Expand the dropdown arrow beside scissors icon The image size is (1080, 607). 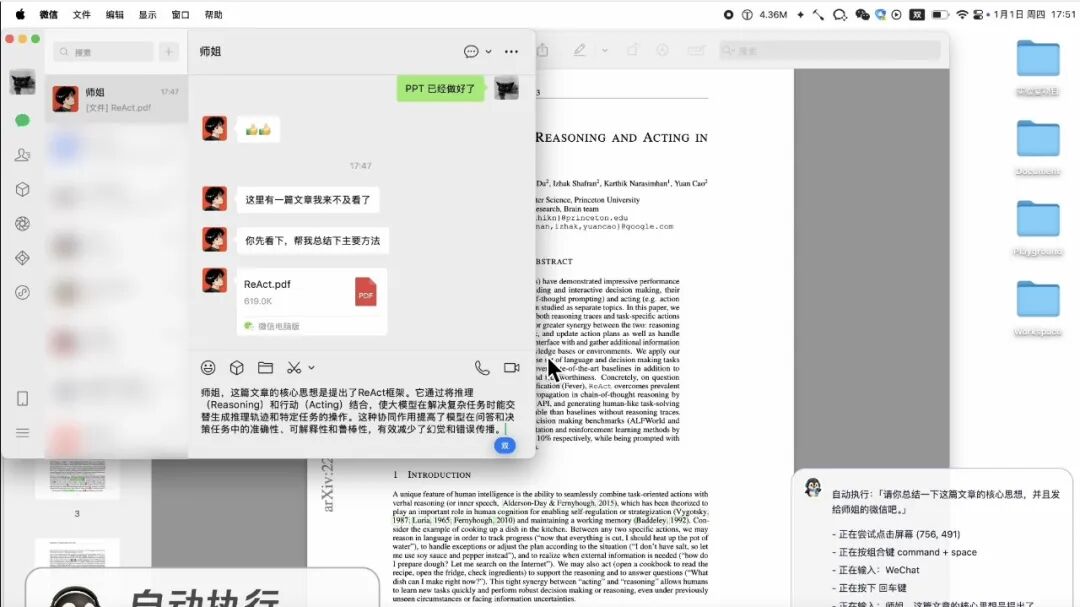coord(311,368)
